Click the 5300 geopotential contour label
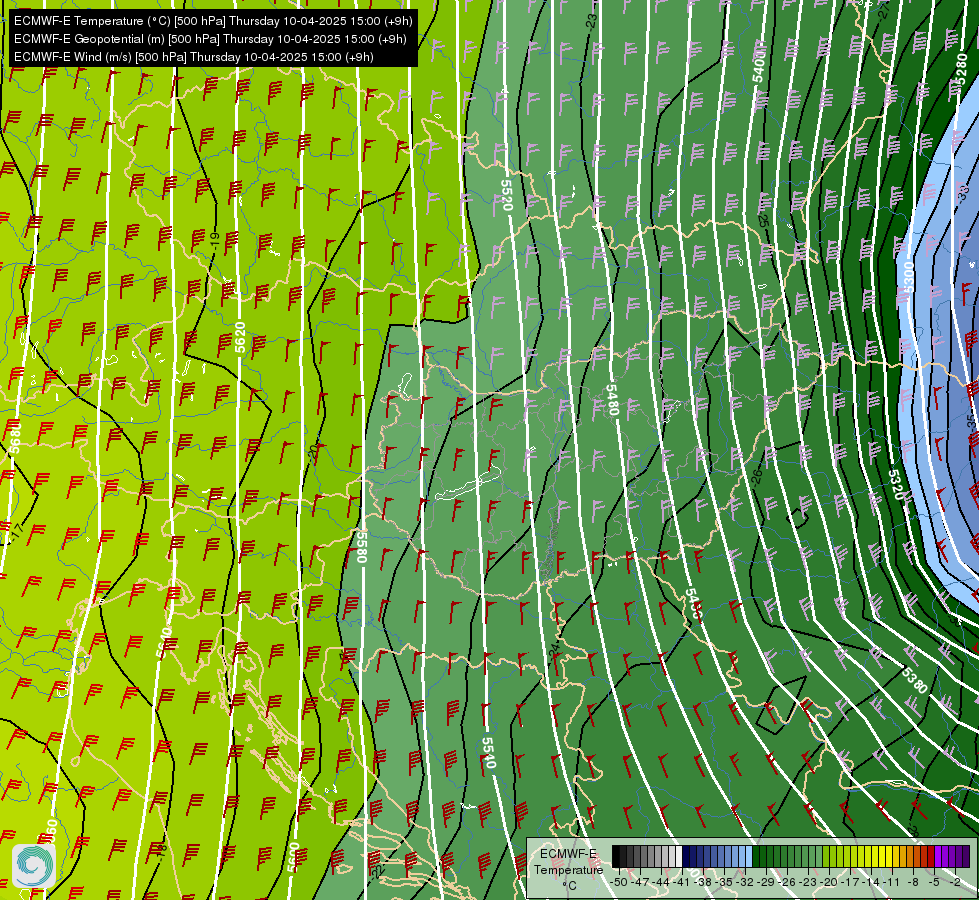Screen dimensions: 979x900 point(908,277)
